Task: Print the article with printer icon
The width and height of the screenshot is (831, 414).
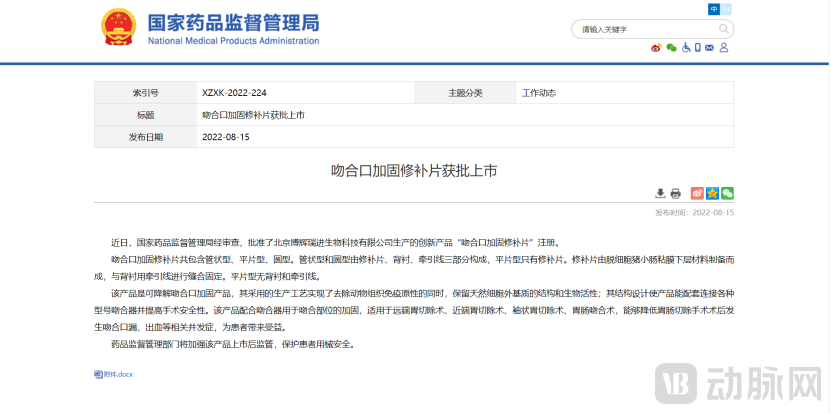Action: [x=675, y=193]
